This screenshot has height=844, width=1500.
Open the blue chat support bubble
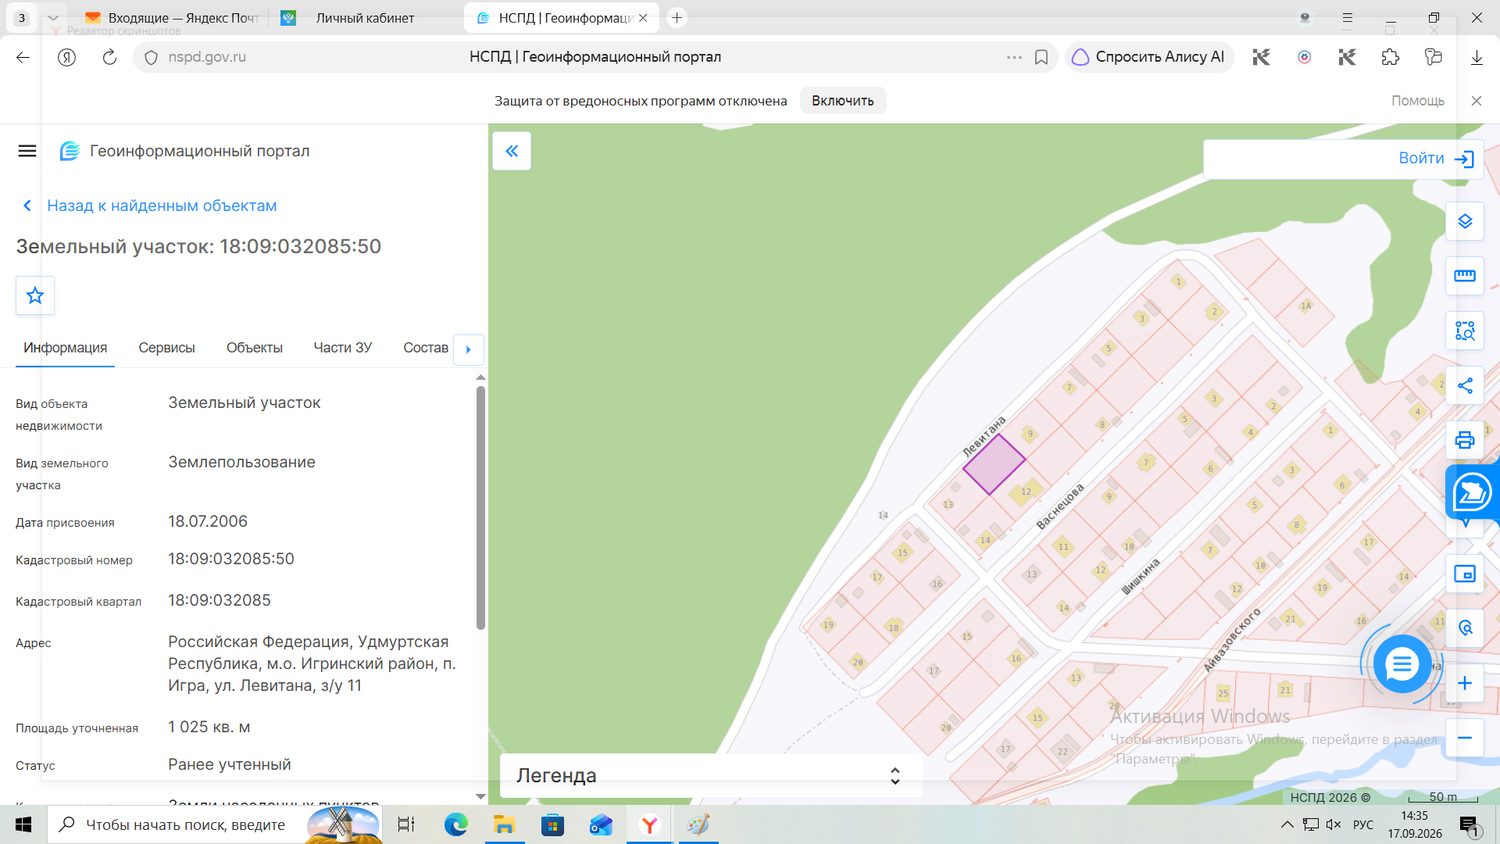tap(1402, 663)
